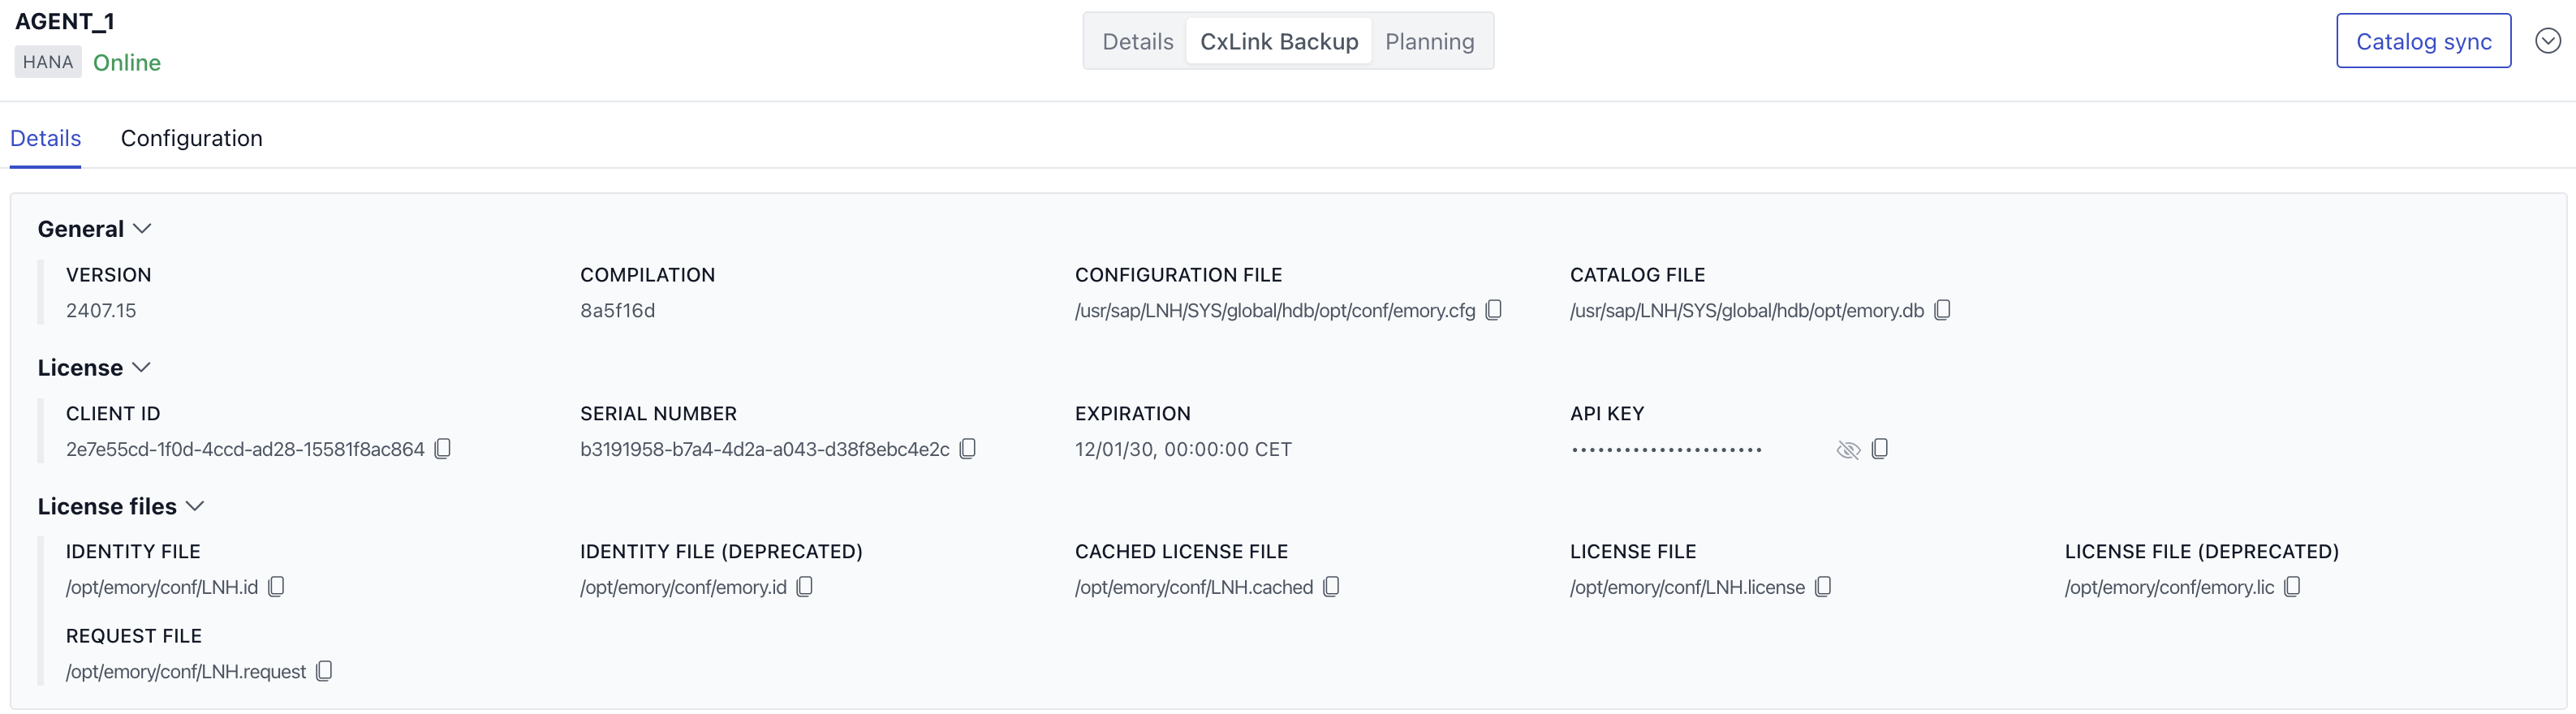Collapse the License files section
Viewport: 2576px width, 714px height.
click(195, 507)
